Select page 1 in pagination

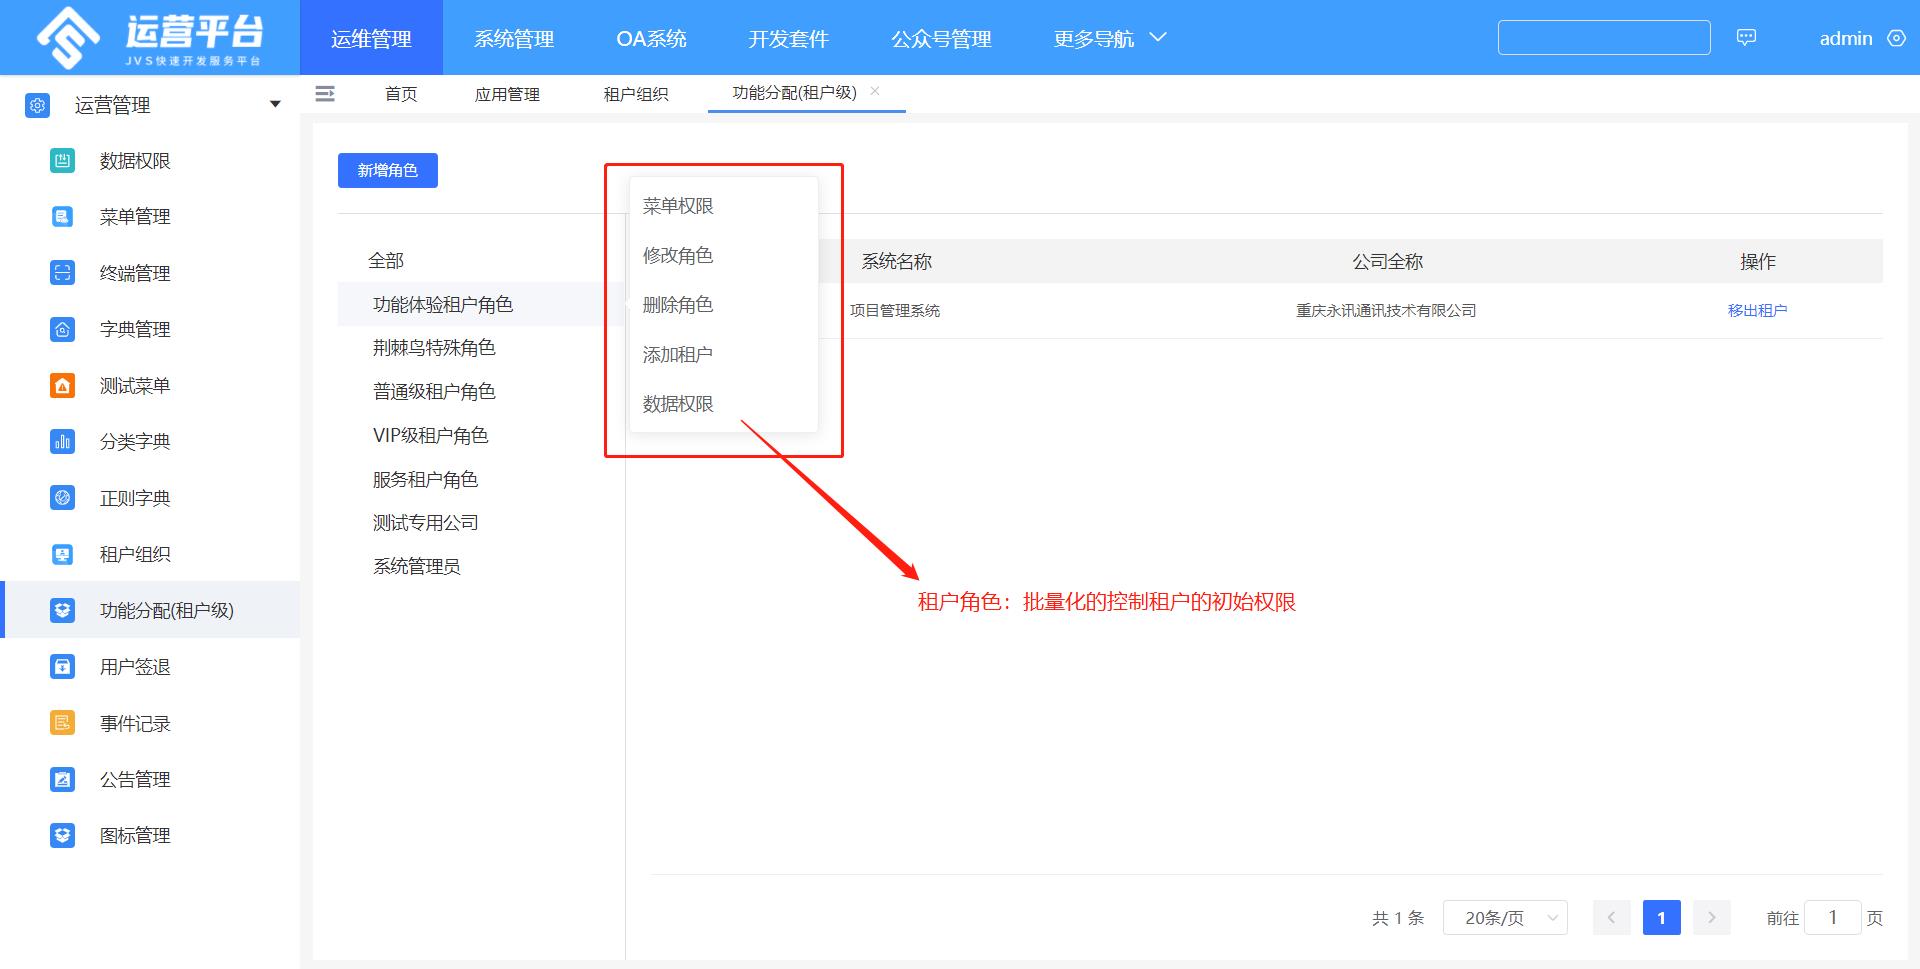point(1661,917)
